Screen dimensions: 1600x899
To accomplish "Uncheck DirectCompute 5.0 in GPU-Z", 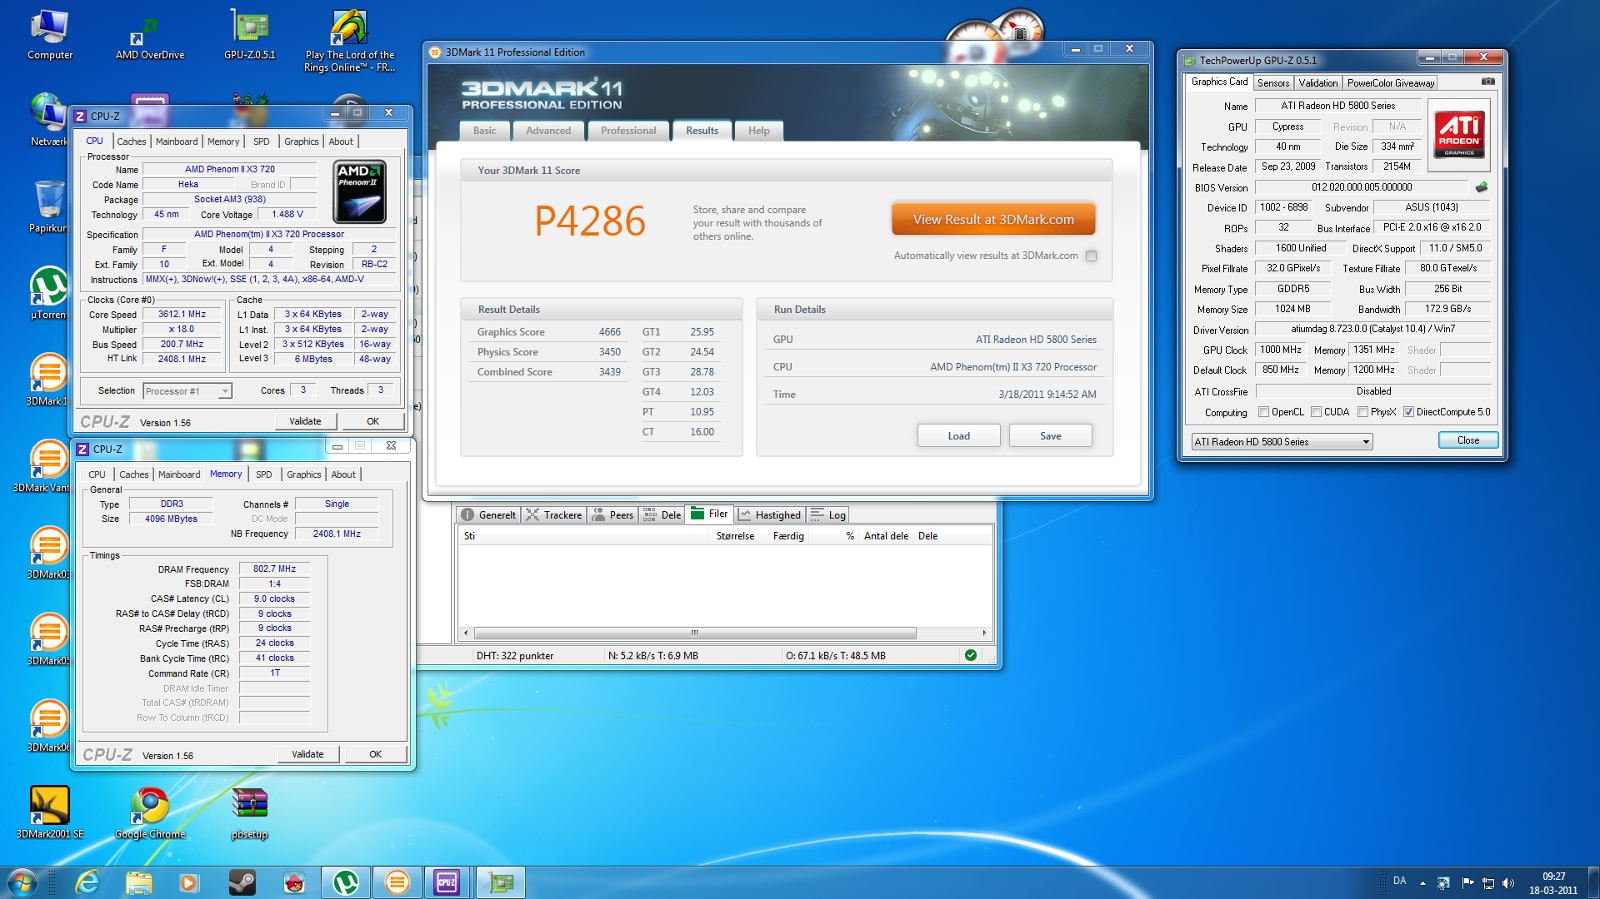I will point(1408,412).
